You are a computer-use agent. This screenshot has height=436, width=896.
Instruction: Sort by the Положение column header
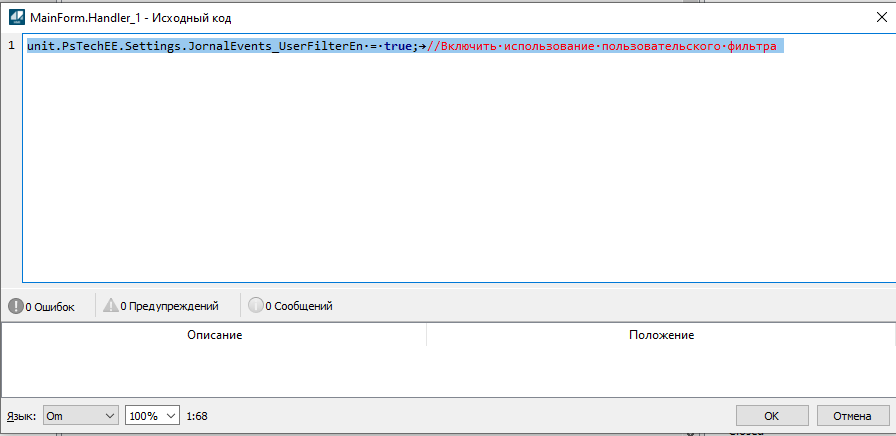(661, 335)
